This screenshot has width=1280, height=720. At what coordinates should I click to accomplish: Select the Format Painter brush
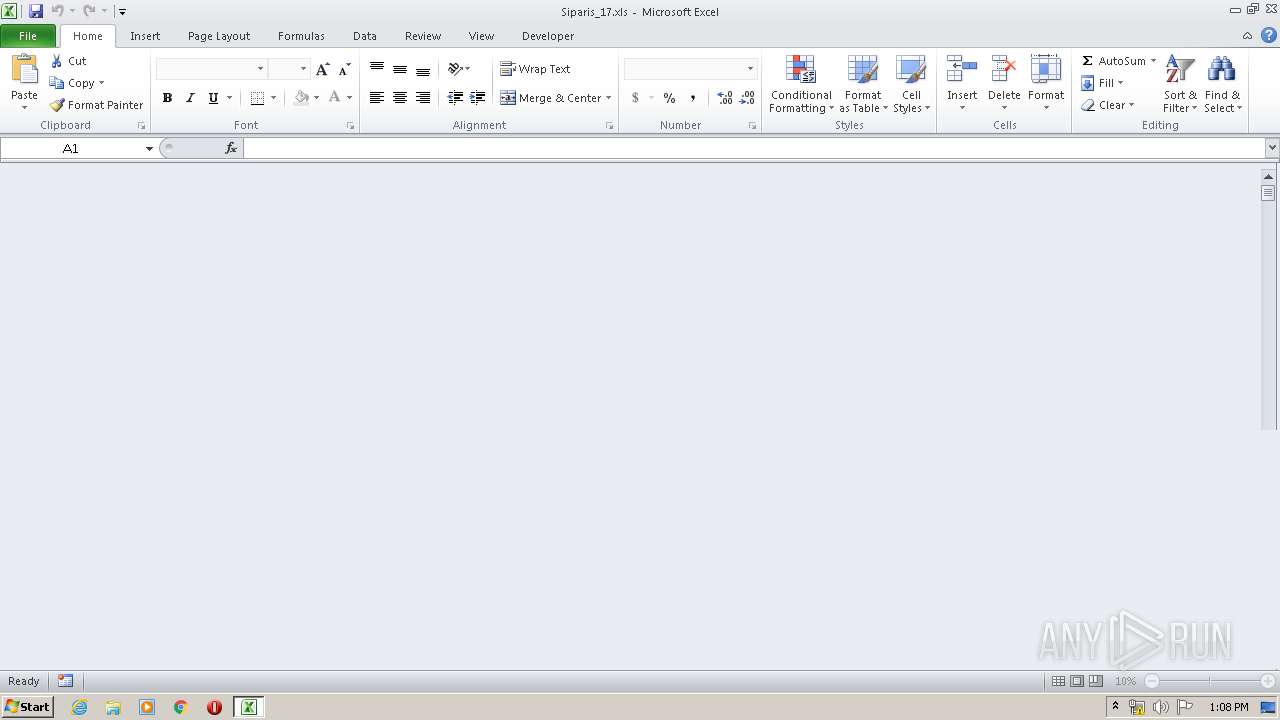click(x=97, y=105)
